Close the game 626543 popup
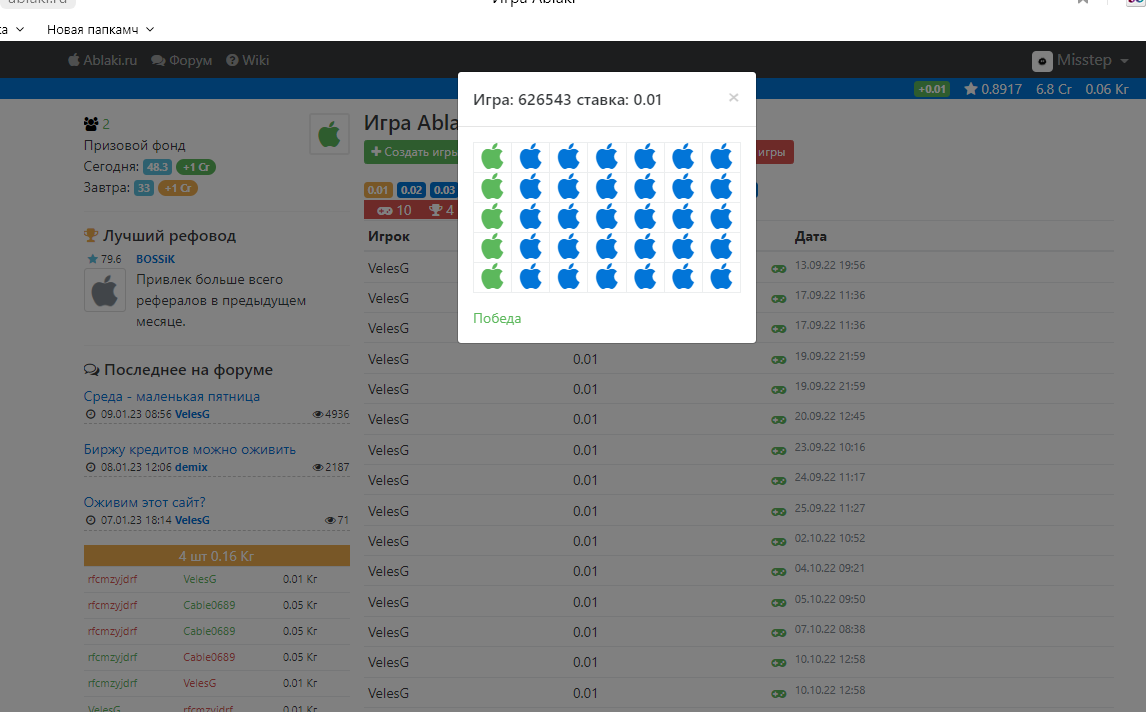1146x712 pixels. [x=733, y=98]
